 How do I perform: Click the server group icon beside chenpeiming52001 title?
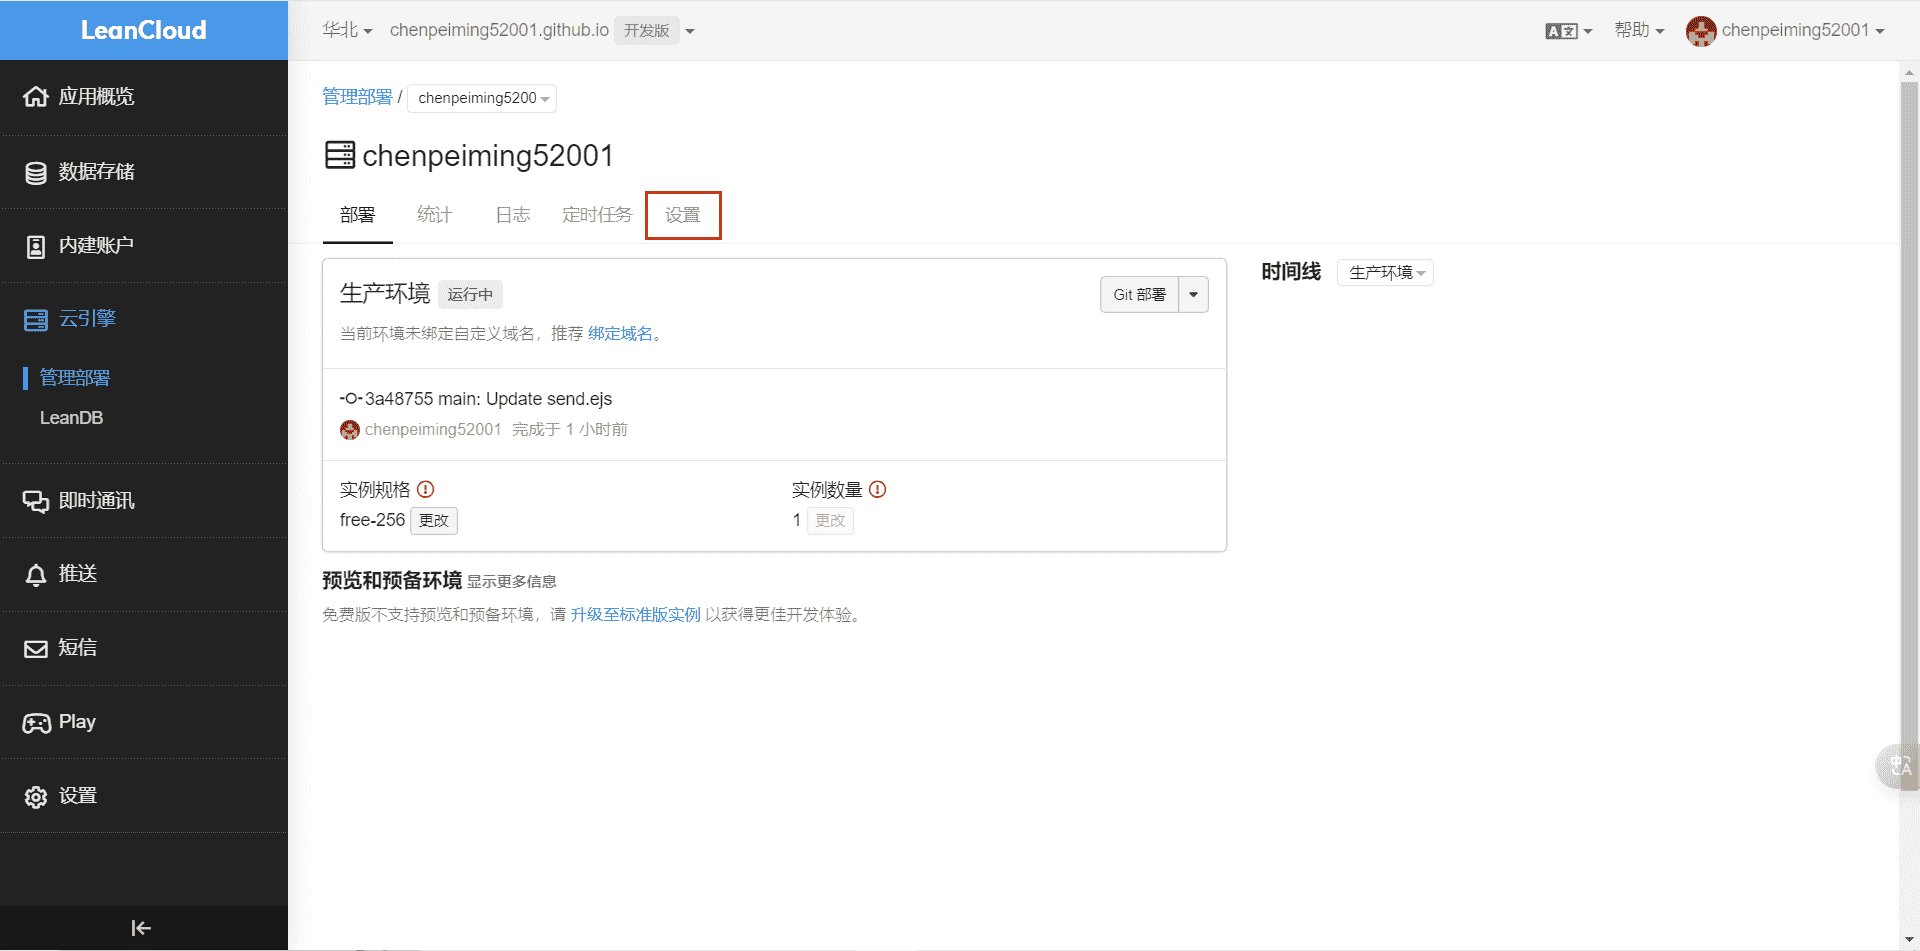click(x=340, y=155)
